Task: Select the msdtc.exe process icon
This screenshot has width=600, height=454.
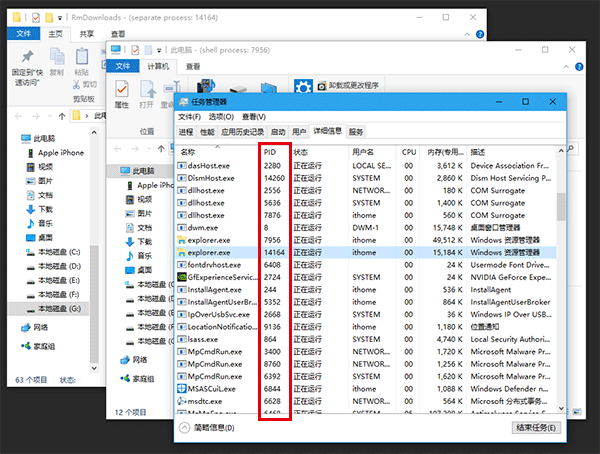Action: [182, 401]
